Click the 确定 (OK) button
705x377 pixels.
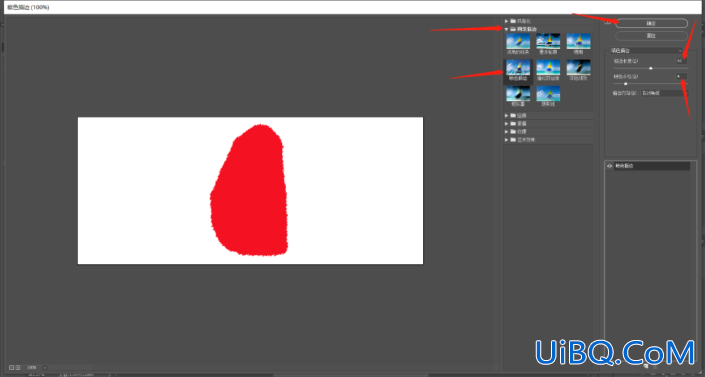coord(651,23)
